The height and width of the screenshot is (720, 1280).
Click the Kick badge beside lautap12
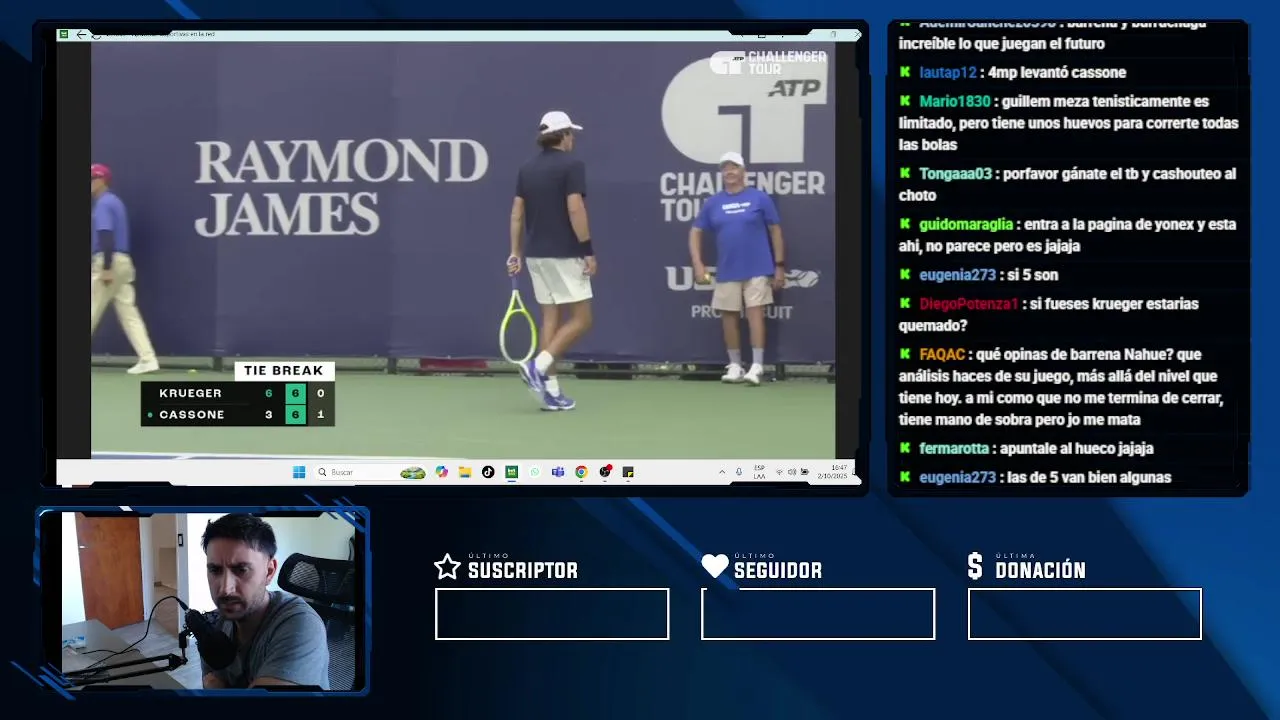905,72
